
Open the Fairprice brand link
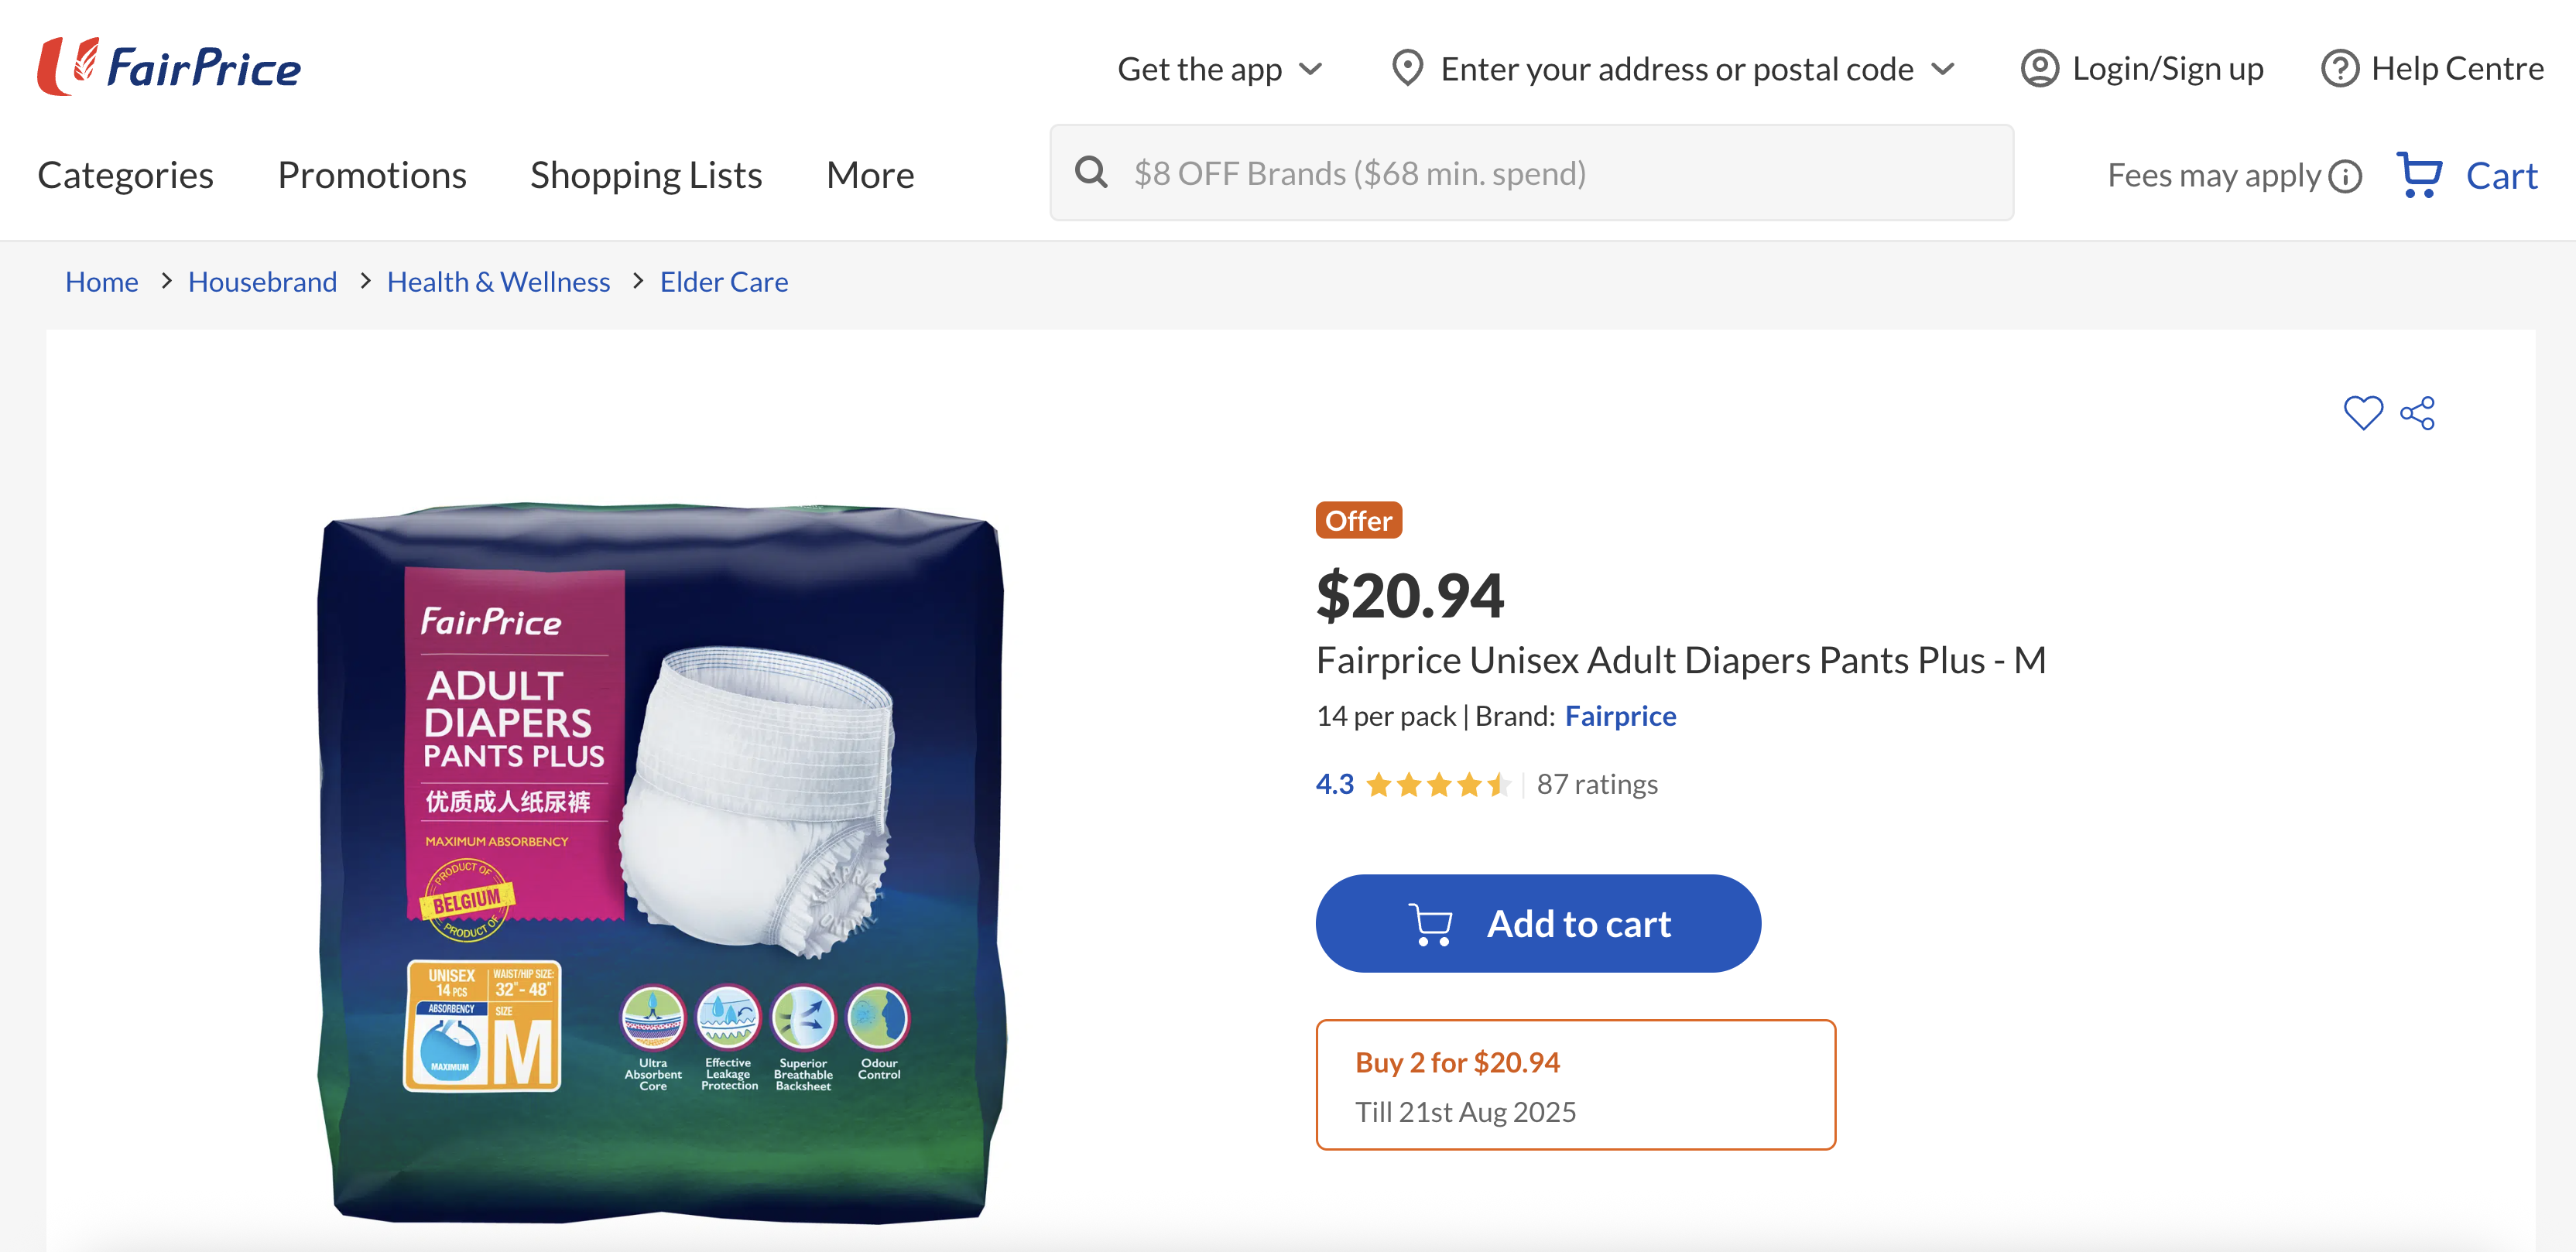1620,716
